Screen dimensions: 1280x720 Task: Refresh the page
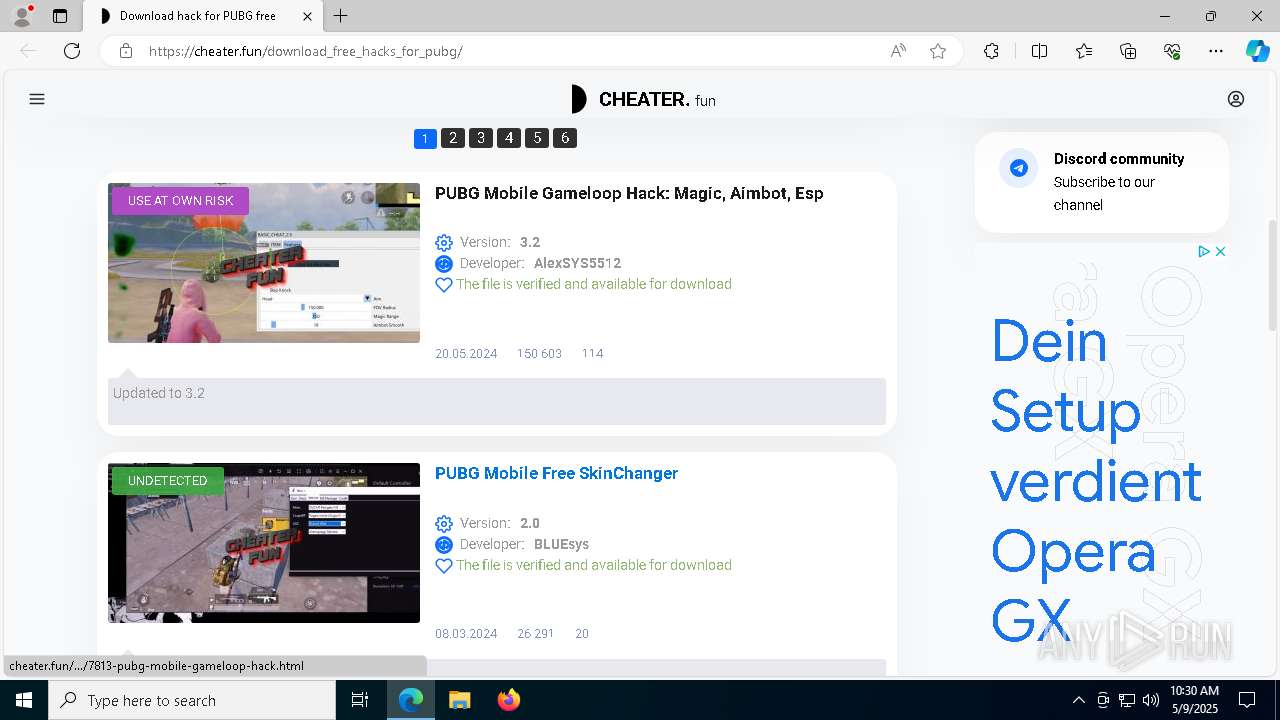click(72, 51)
